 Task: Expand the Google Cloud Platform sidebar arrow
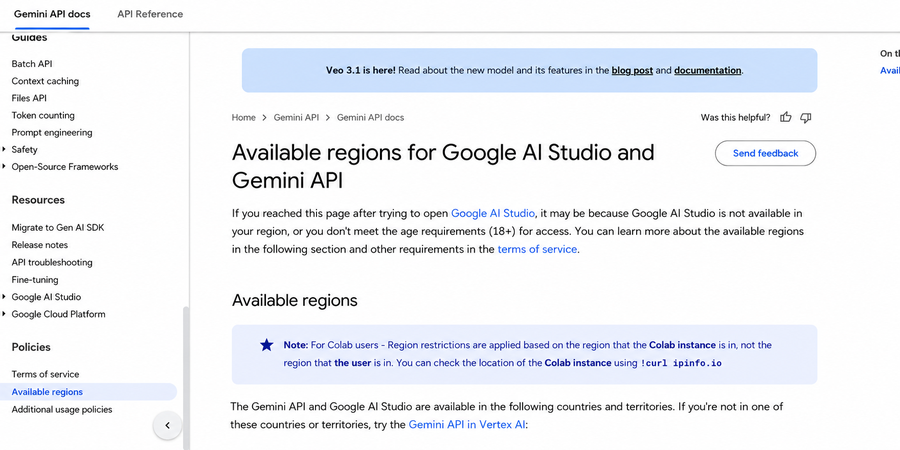5,314
